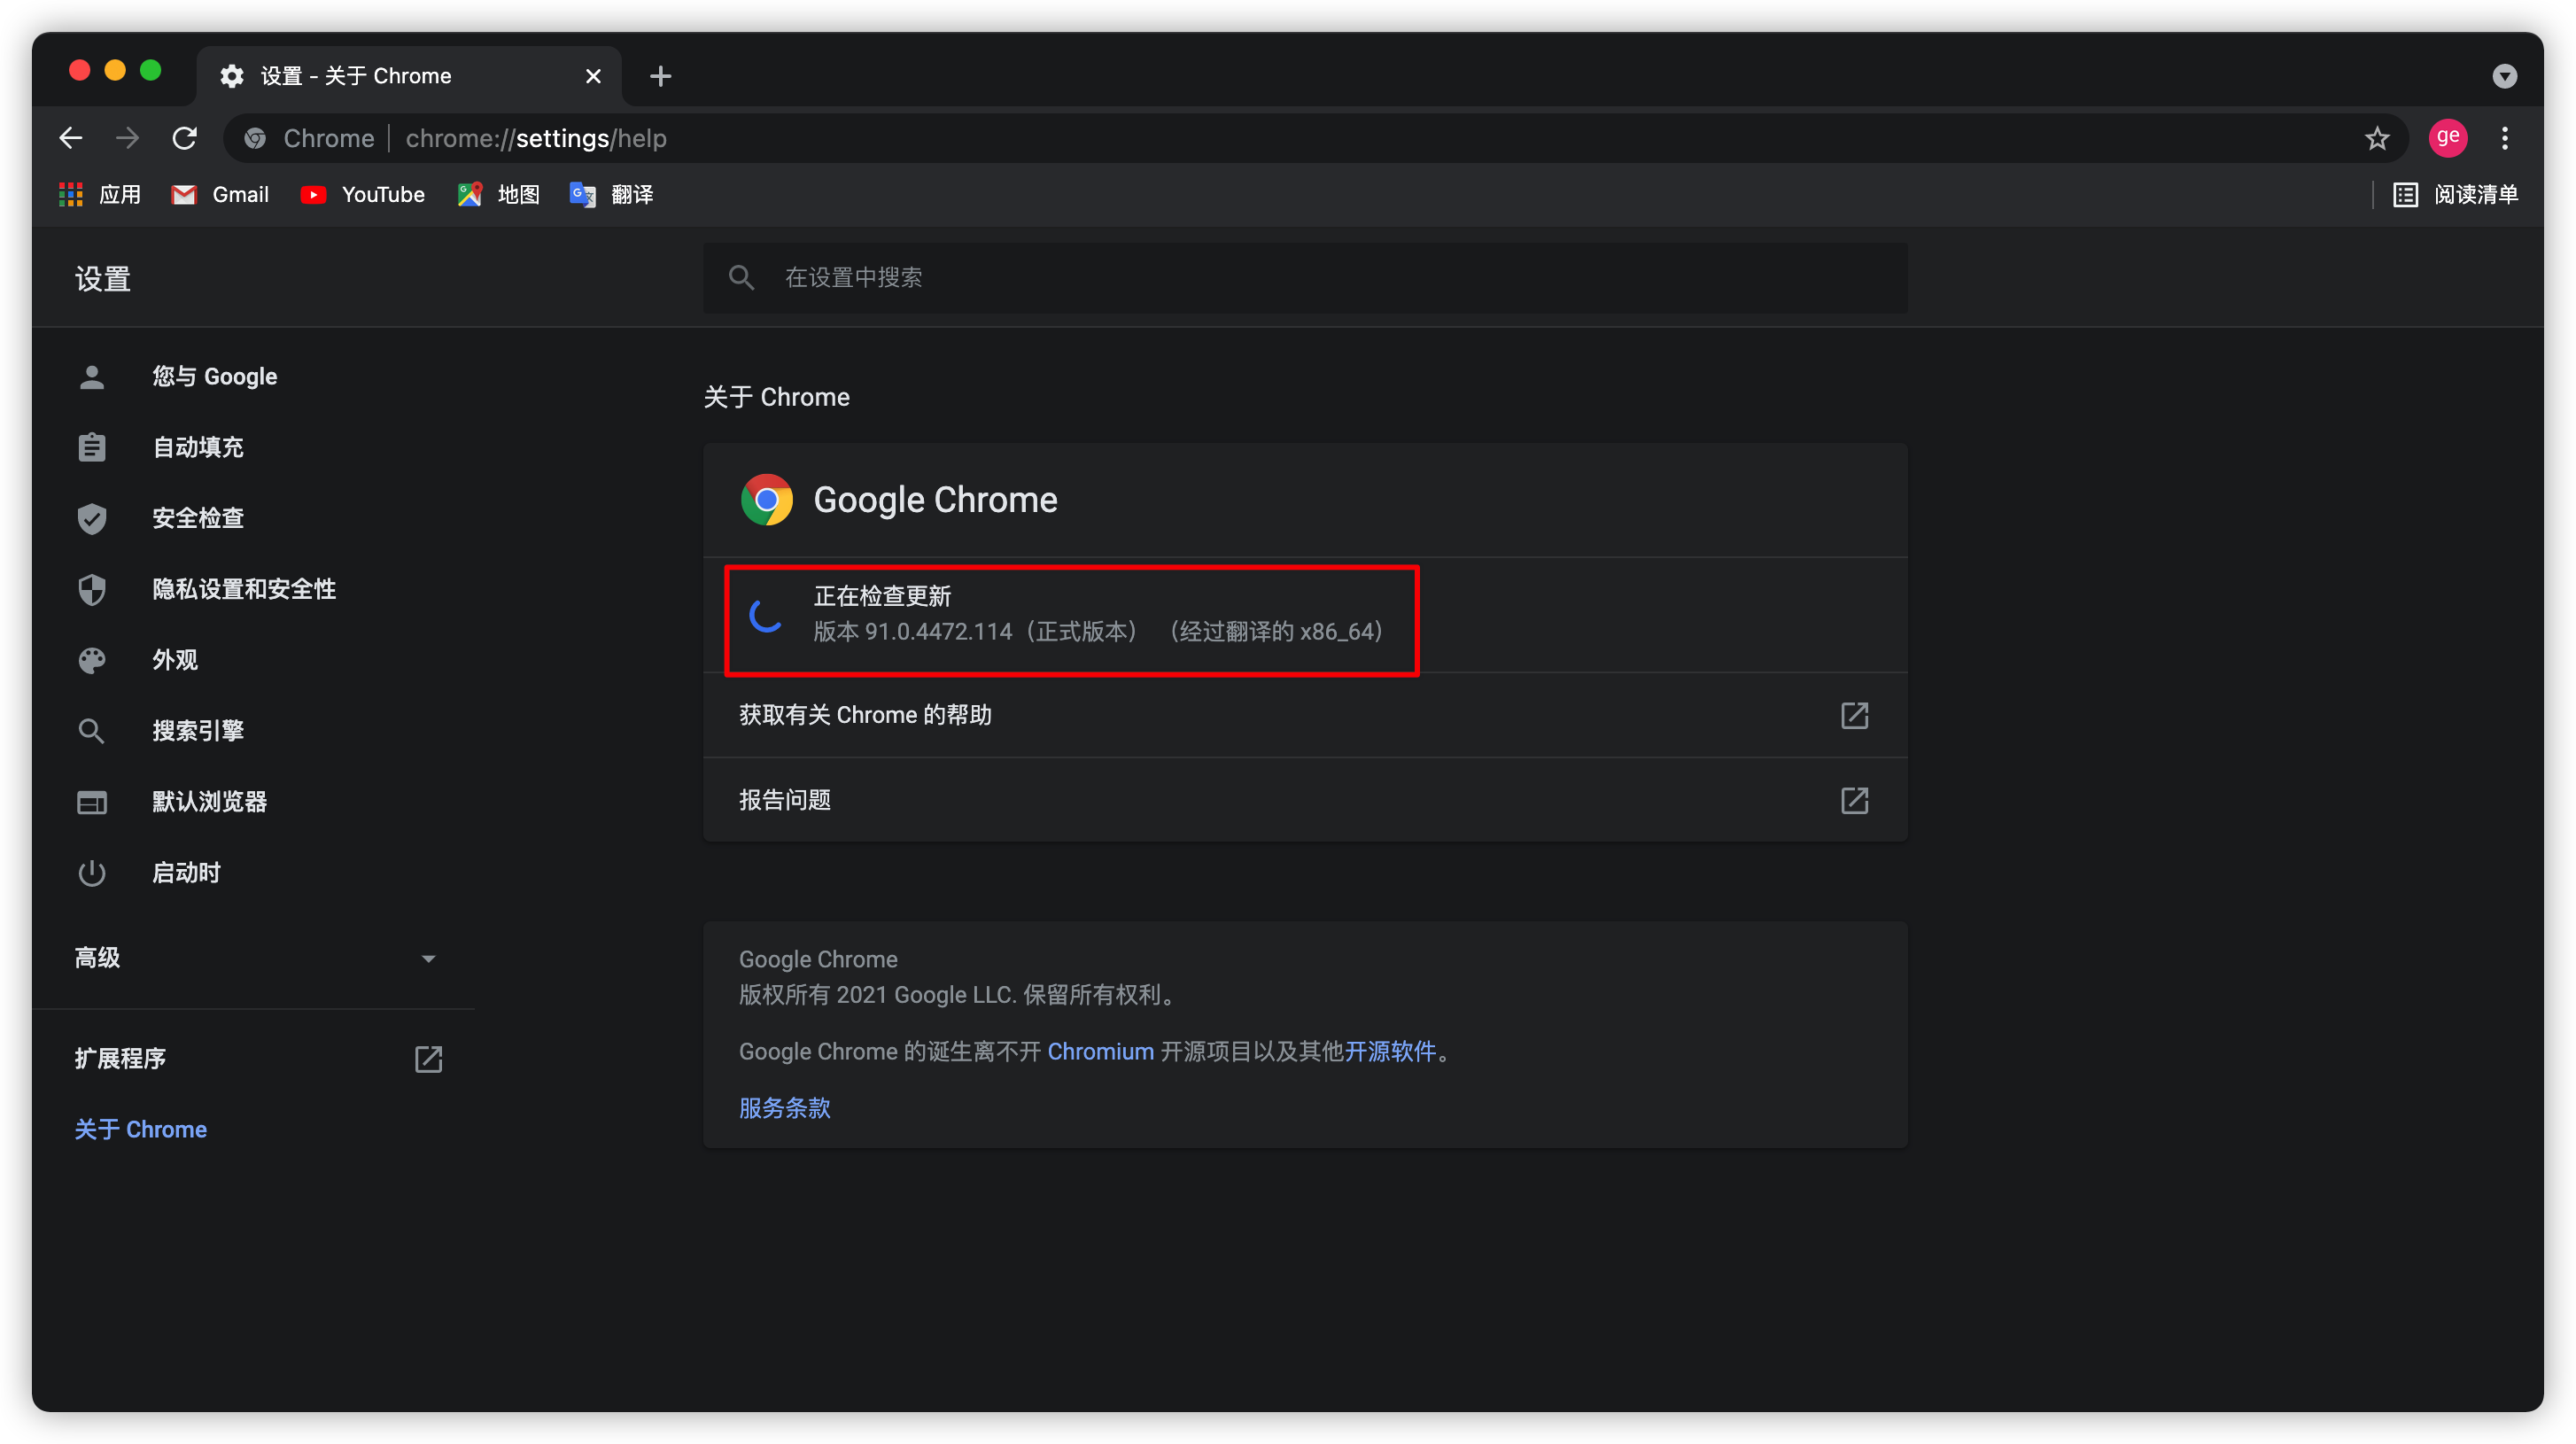Open the 应用 apps shortcut
This screenshot has width=2576, height=1444.
tap(100, 194)
